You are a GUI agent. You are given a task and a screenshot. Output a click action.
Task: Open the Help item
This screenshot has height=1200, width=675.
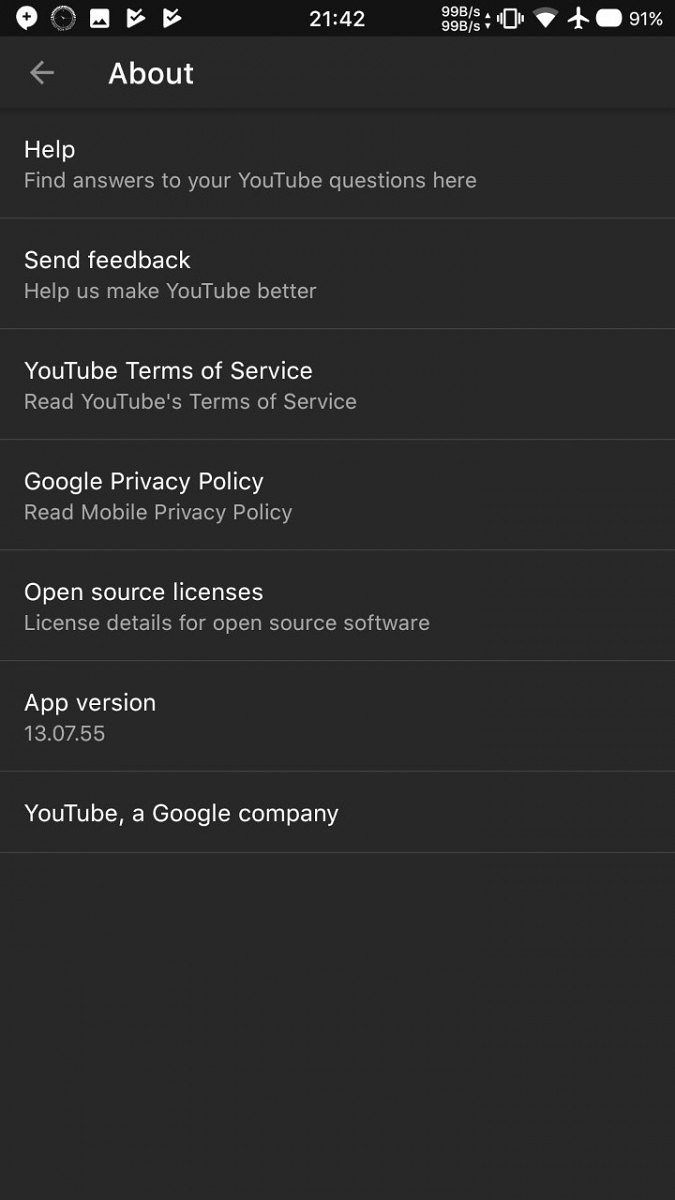(x=337, y=164)
